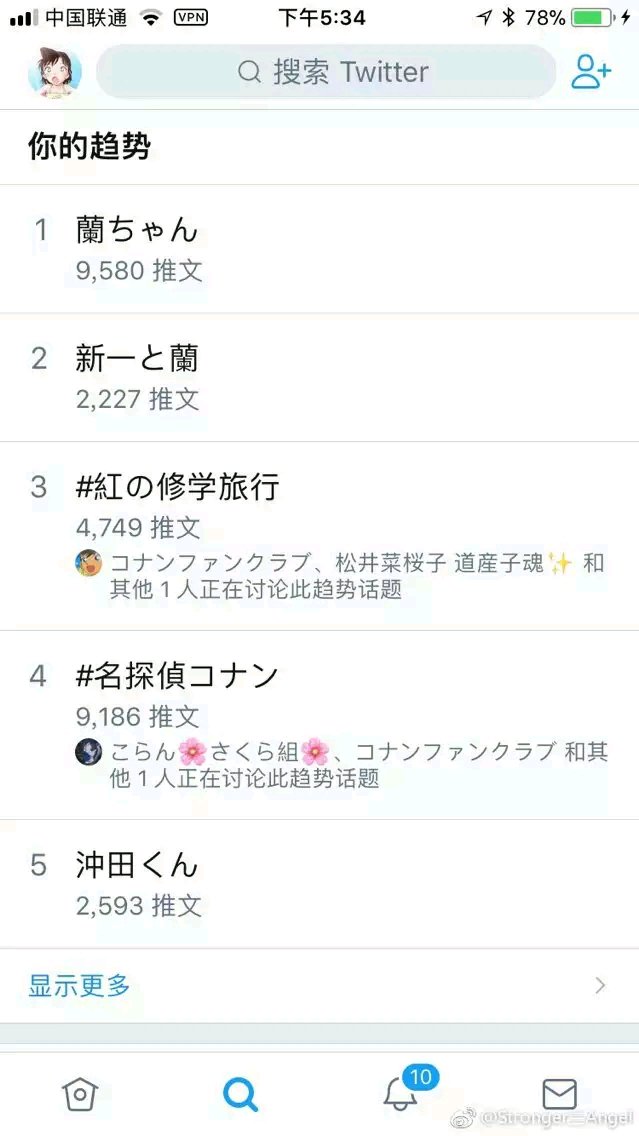
Task: Tap 显示更多 to show more trends
Action: coord(79,985)
